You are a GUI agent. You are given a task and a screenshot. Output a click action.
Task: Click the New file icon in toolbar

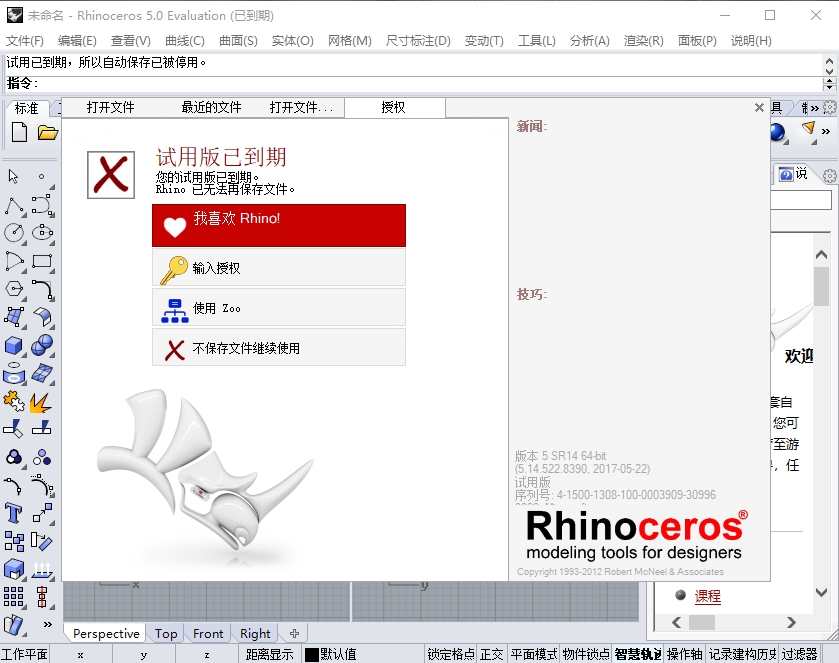point(19,132)
